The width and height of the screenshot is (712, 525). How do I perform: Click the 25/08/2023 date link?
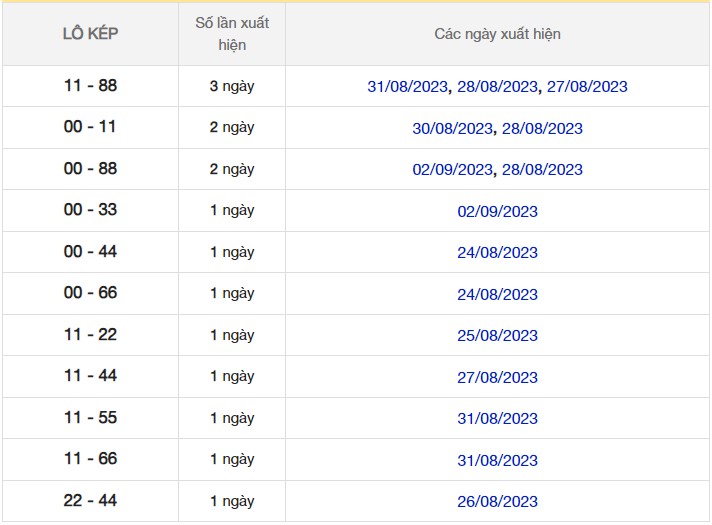tap(497, 336)
